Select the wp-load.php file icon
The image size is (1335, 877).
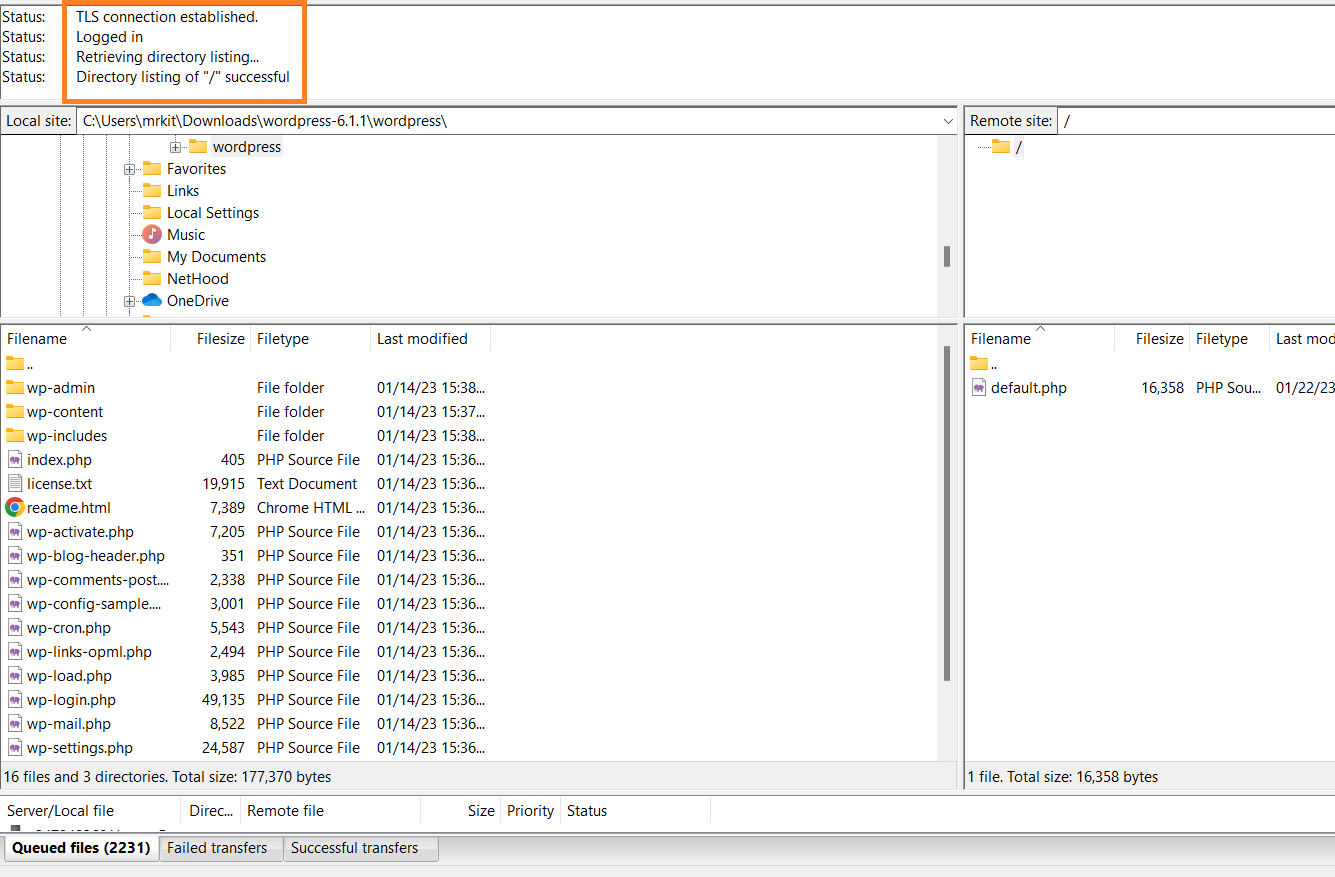click(15, 676)
